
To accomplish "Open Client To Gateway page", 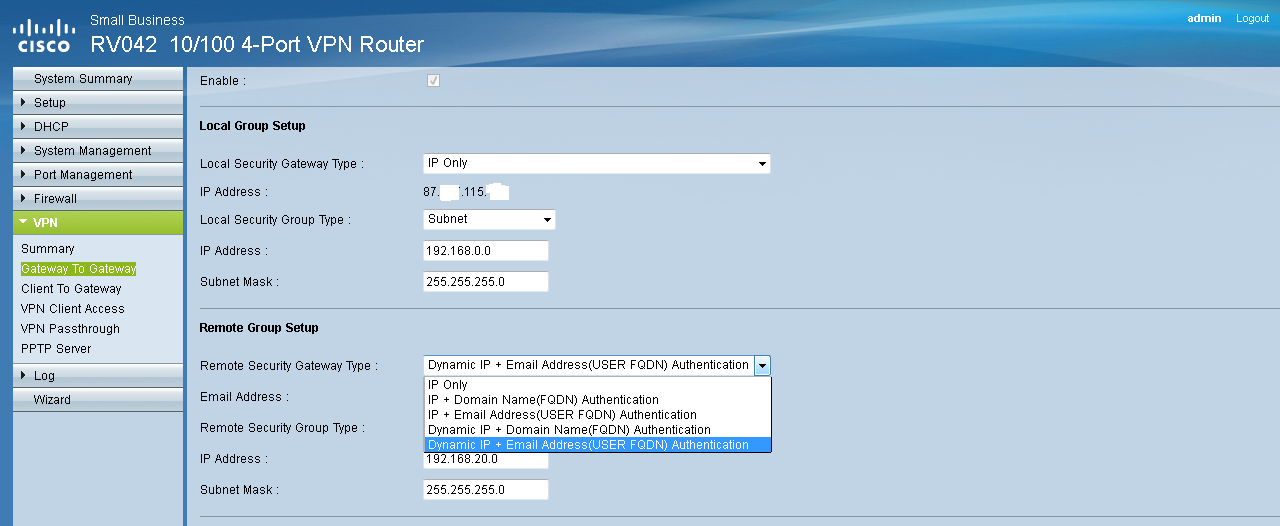I will pos(71,289).
